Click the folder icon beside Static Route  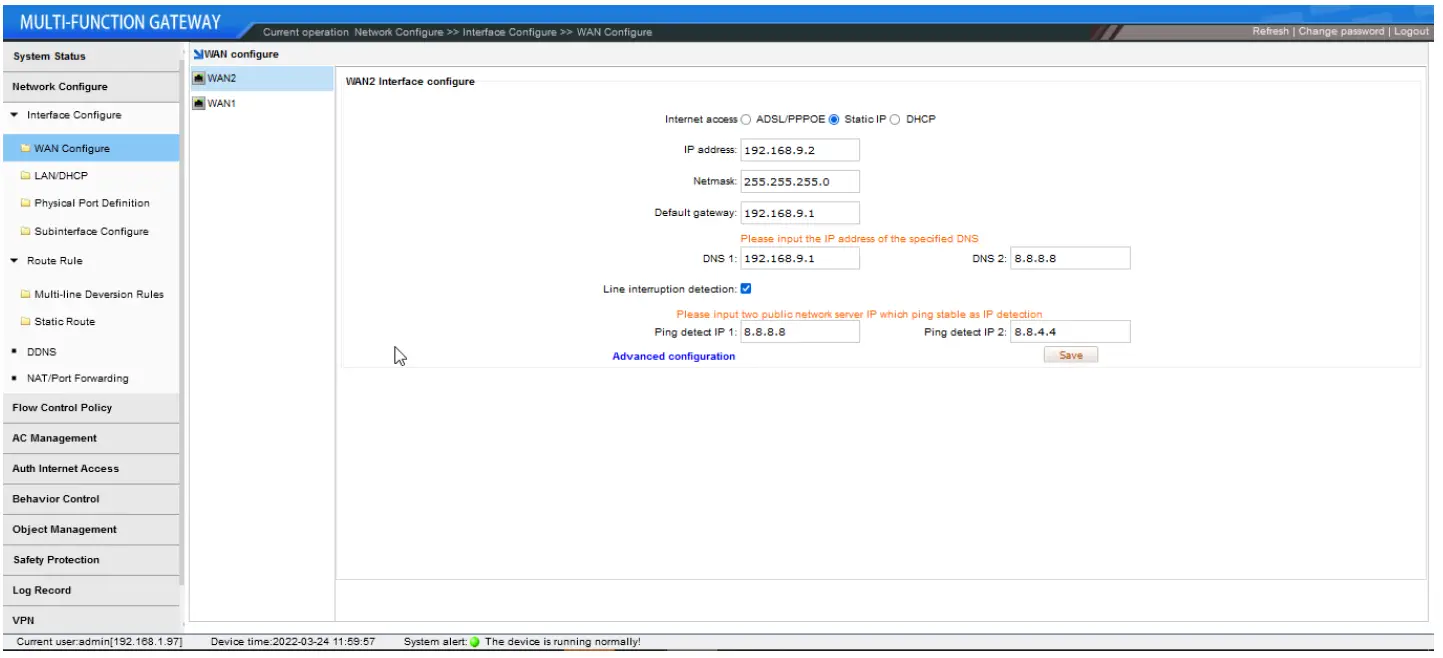[x=26, y=322]
